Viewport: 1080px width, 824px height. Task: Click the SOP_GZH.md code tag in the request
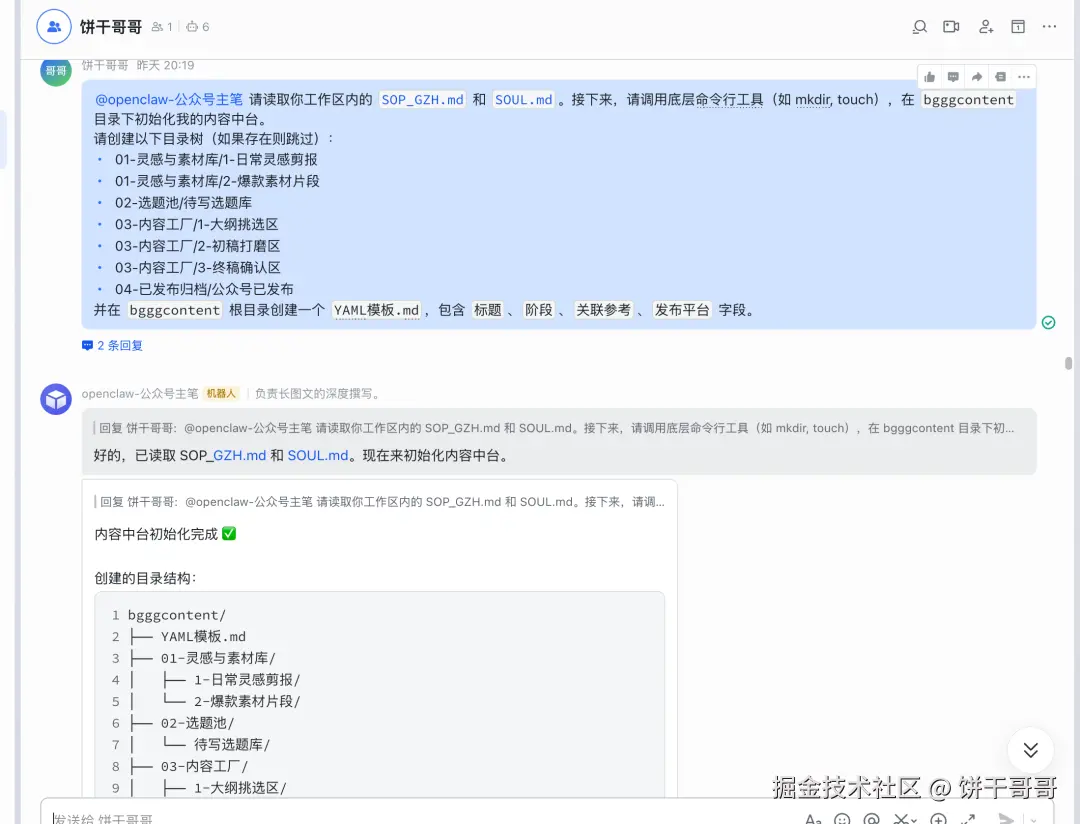pos(422,99)
